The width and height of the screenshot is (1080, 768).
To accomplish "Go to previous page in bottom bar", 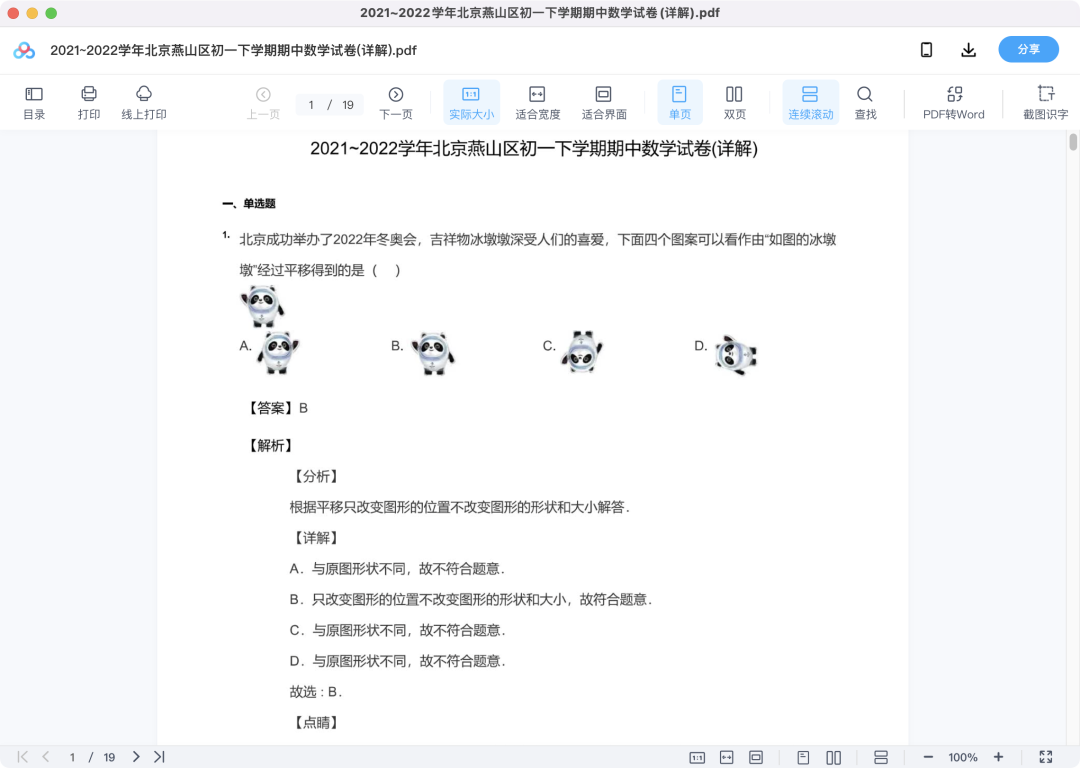I will click(x=45, y=757).
